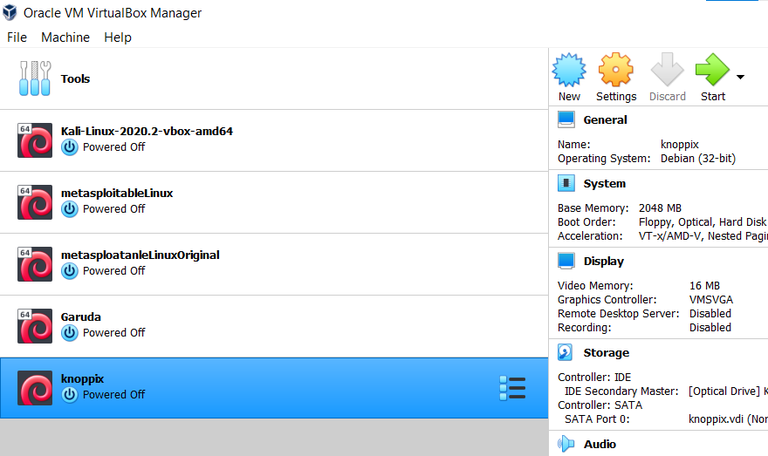Screen dimensions: 768x456
Task: Select the metasploatanleLinuxOriginal machine icon
Action: click(x=35, y=264)
